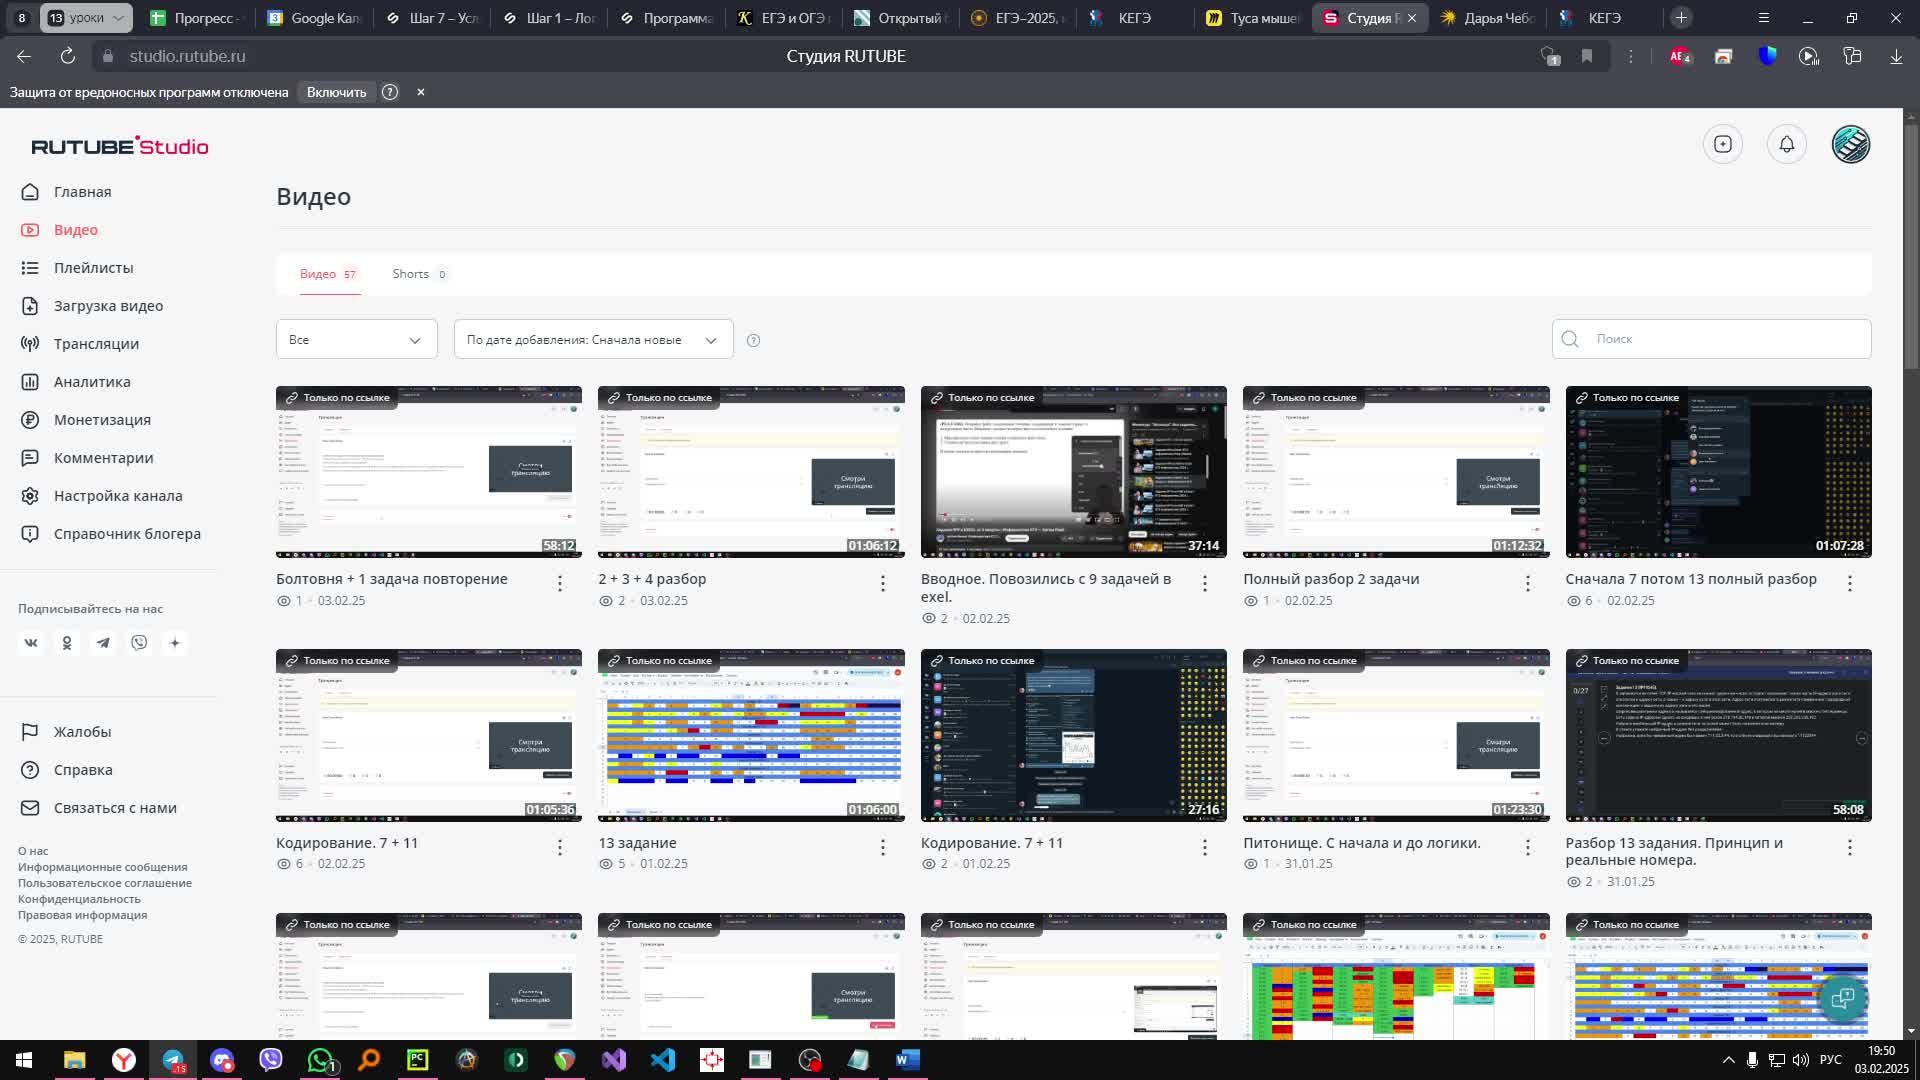Screen dimensions: 1920x1080
Task: Click the browser bookmark icon
Action: [x=1587, y=56]
